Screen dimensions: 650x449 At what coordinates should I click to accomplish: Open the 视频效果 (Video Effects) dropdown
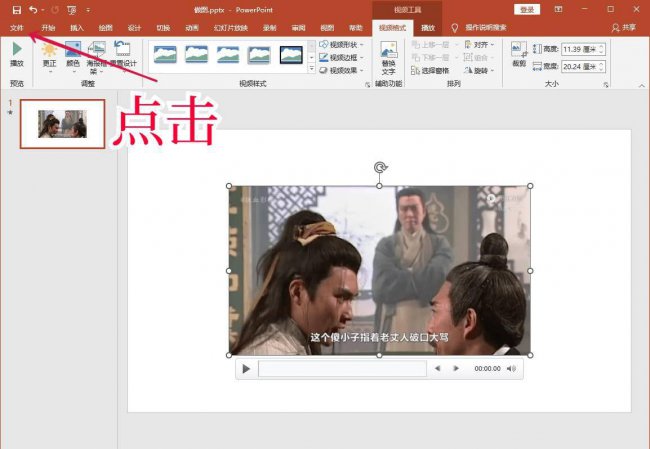[342, 70]
